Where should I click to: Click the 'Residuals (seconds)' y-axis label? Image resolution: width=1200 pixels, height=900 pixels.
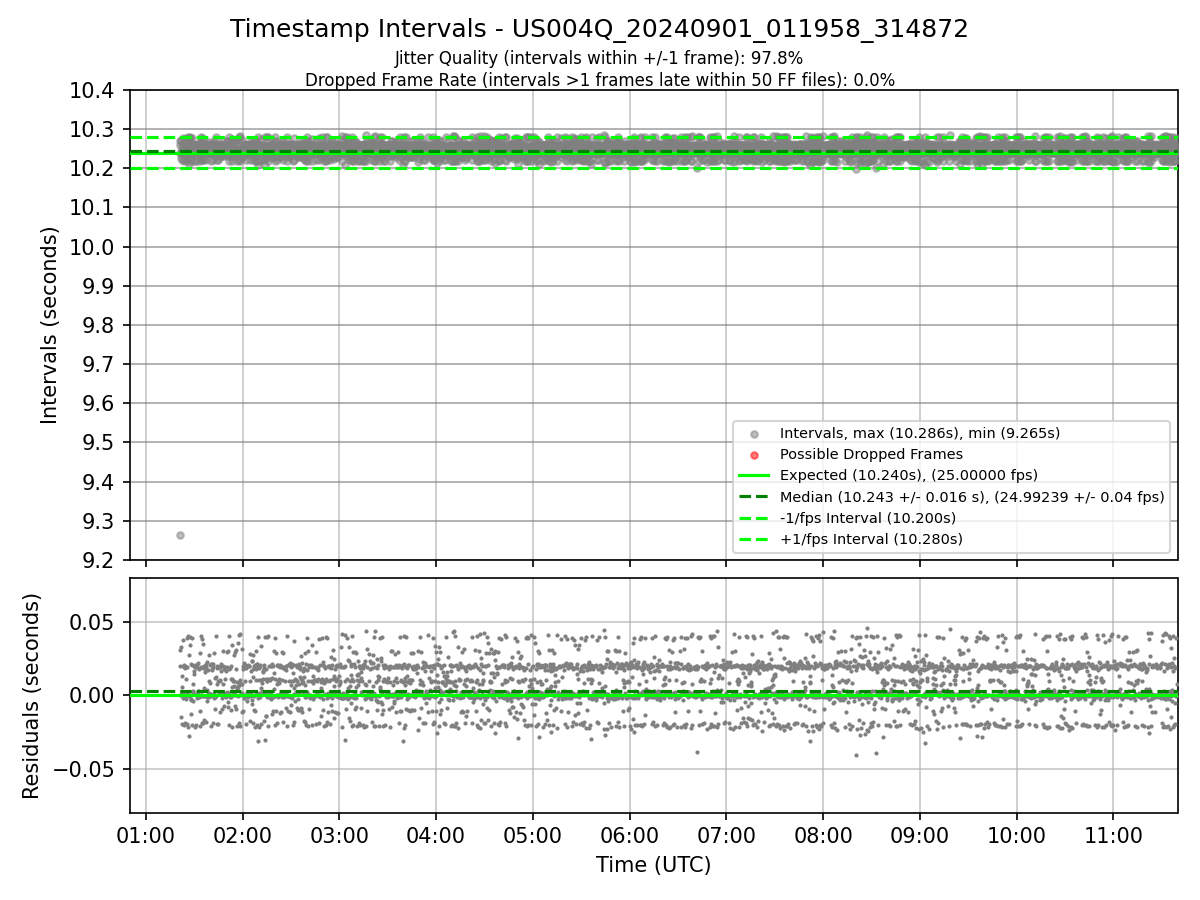[x=31, y=696]
